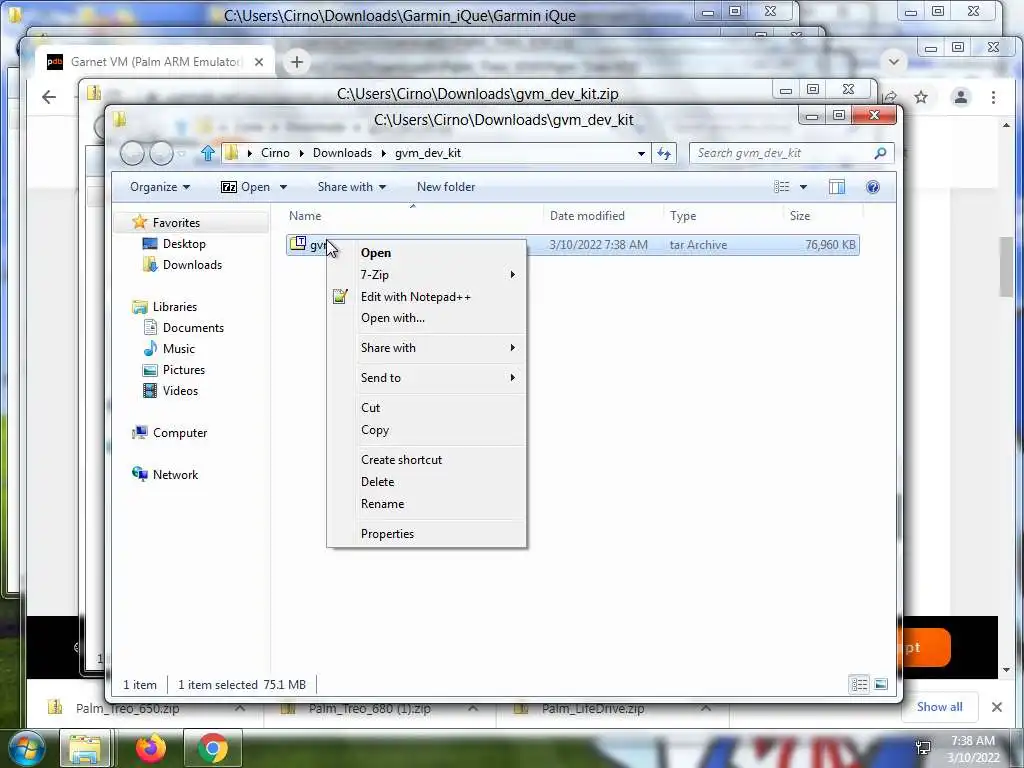Image resolution: width=1024 pixels, height=768 pixels.
Task: Click Cirno in the address breadcrumb
Action: click(x=275, y=153)
